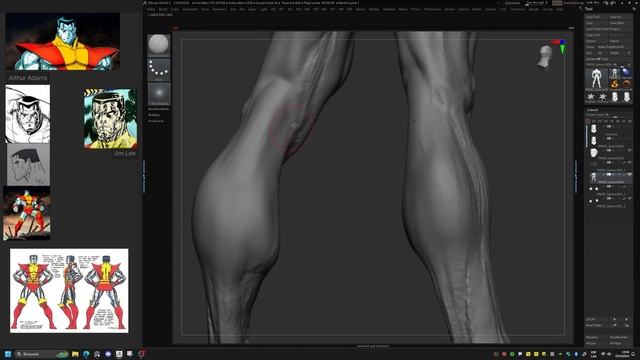Collapse the Subtool section header
The height and width of the screenshot is (360, 640).
593,109
